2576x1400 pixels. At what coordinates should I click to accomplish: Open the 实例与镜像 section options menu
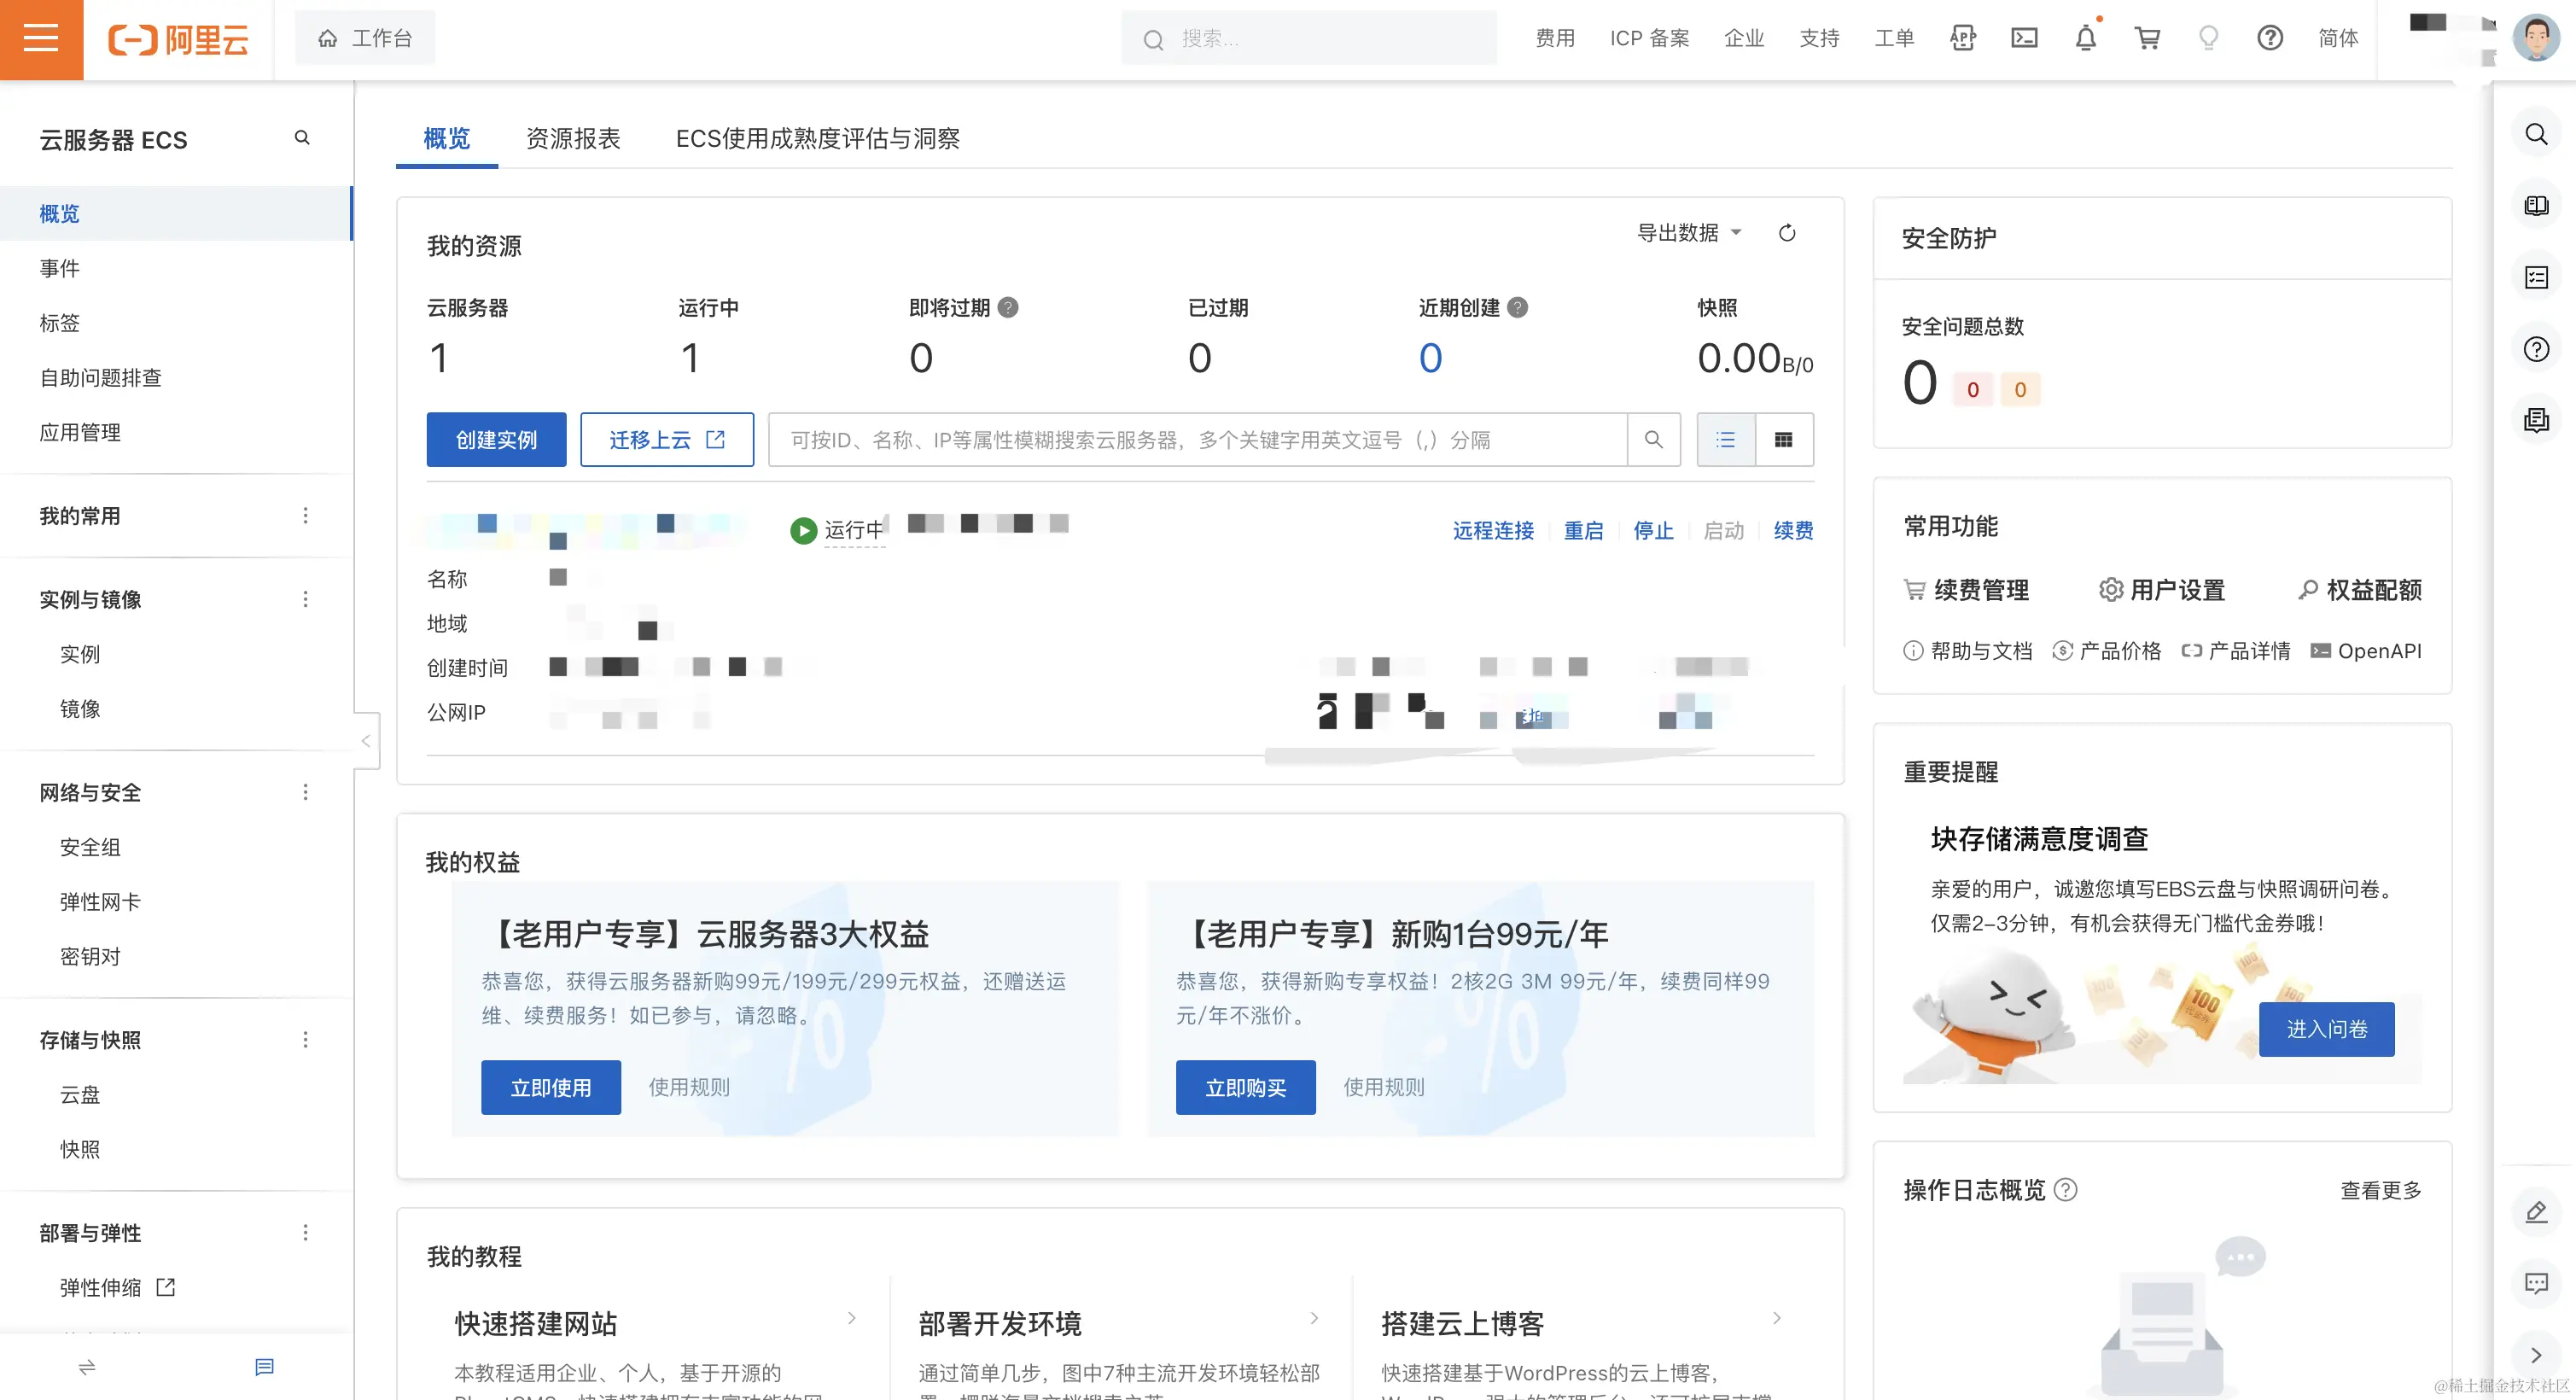click(306, 599)
